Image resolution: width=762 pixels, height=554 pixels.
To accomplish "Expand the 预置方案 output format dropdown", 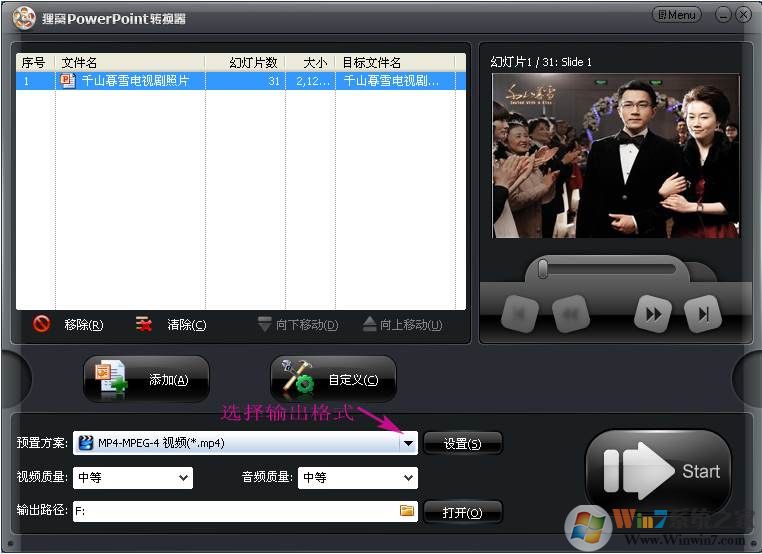I will (407, 443).
